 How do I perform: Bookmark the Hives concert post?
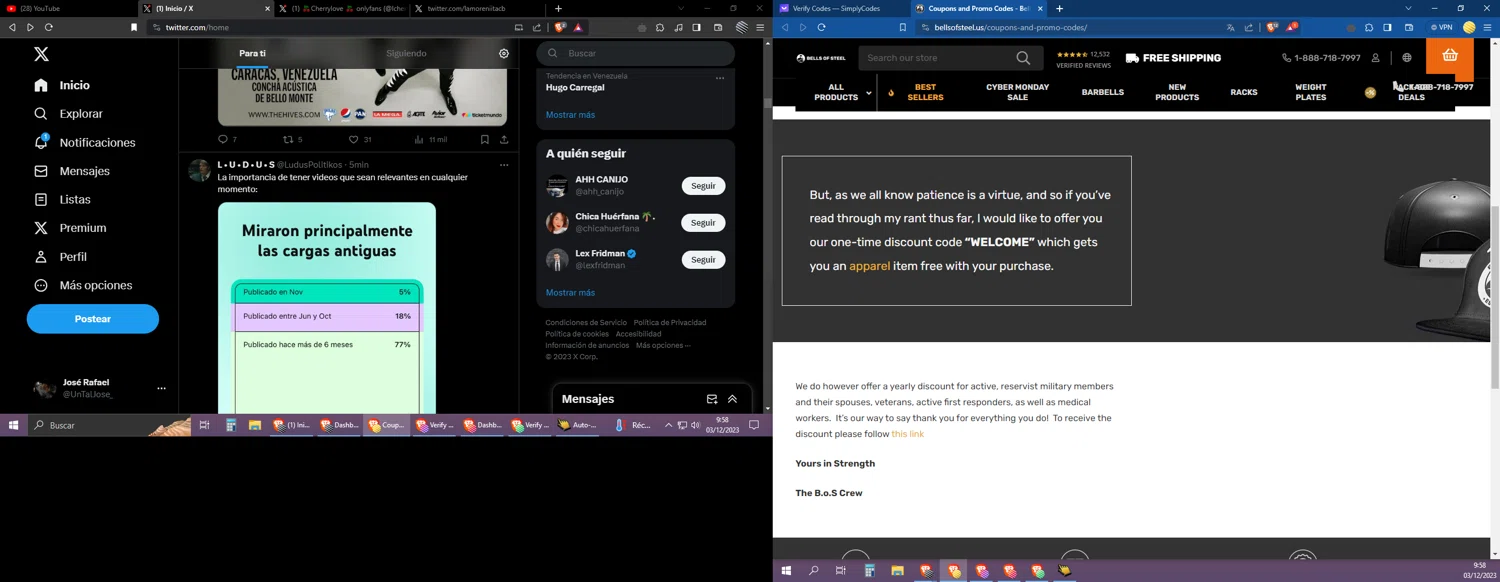coord(485,139)
